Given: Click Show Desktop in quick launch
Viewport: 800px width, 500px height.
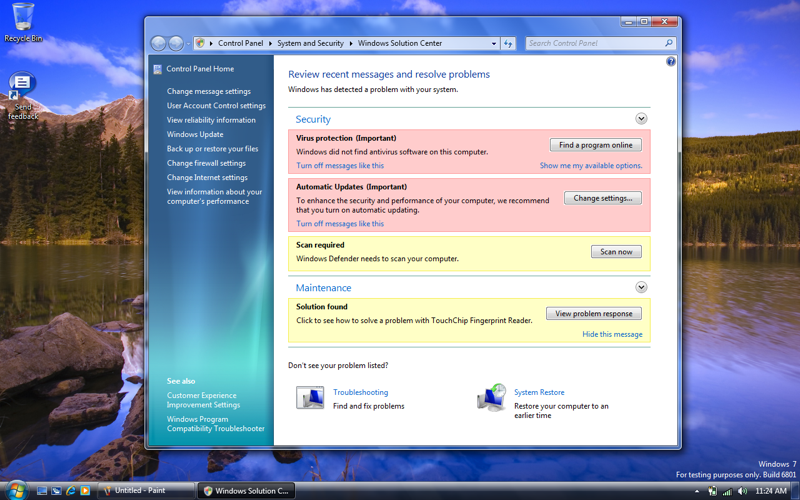Looking at the screenshot, I should [x=42, y=491].
